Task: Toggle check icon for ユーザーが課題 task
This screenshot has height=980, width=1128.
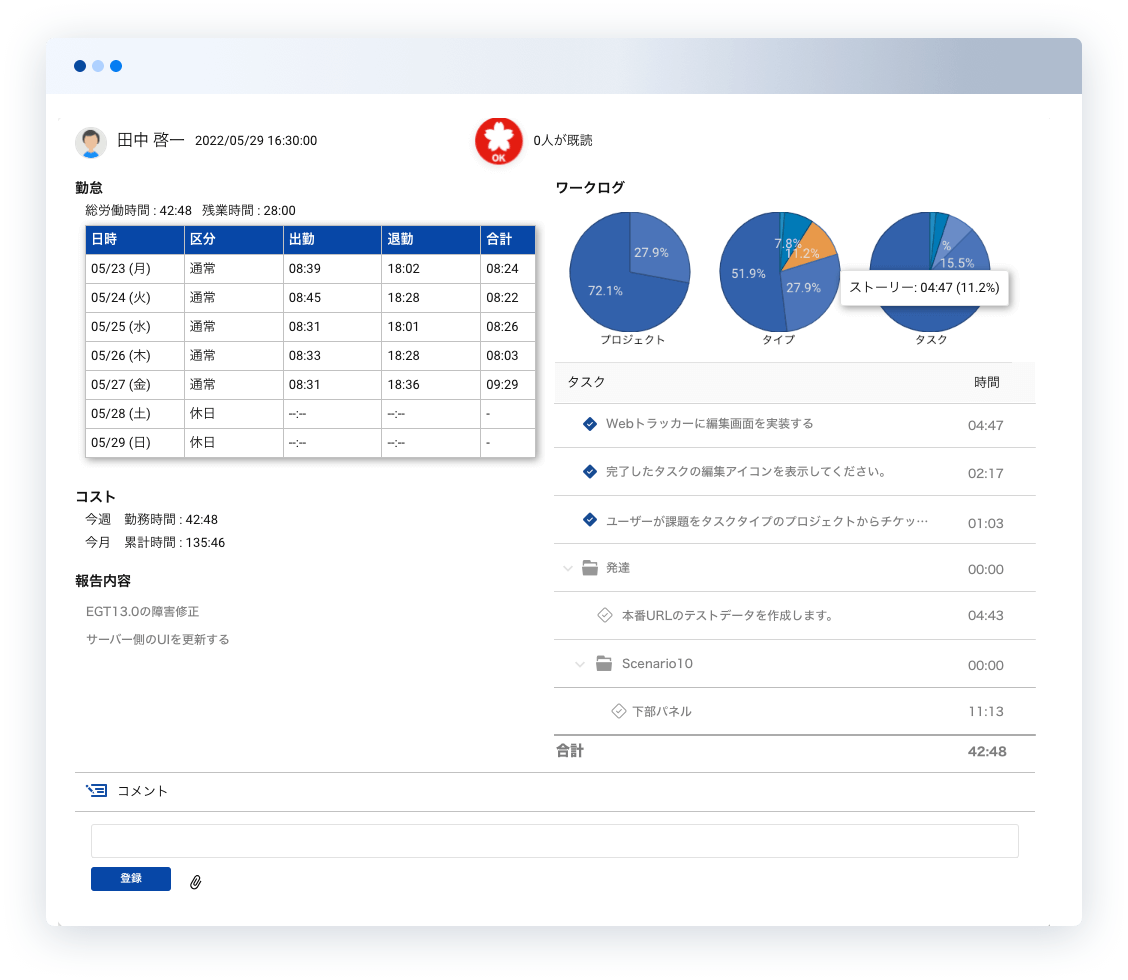Action: point(590,520)
